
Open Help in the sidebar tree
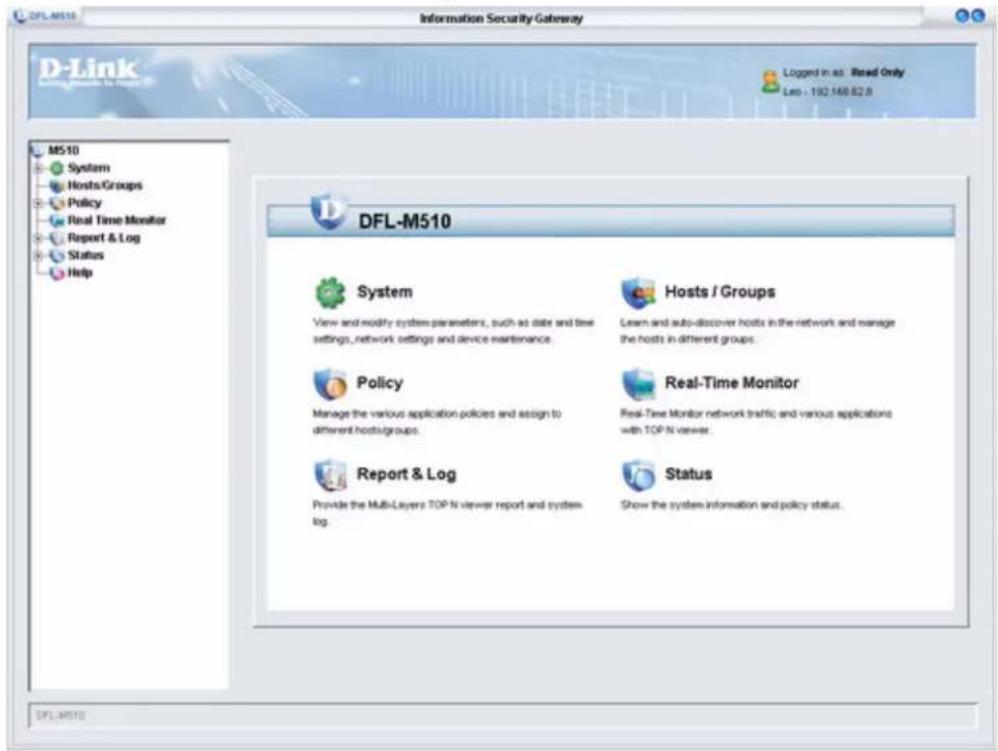[x=80, y=273]
